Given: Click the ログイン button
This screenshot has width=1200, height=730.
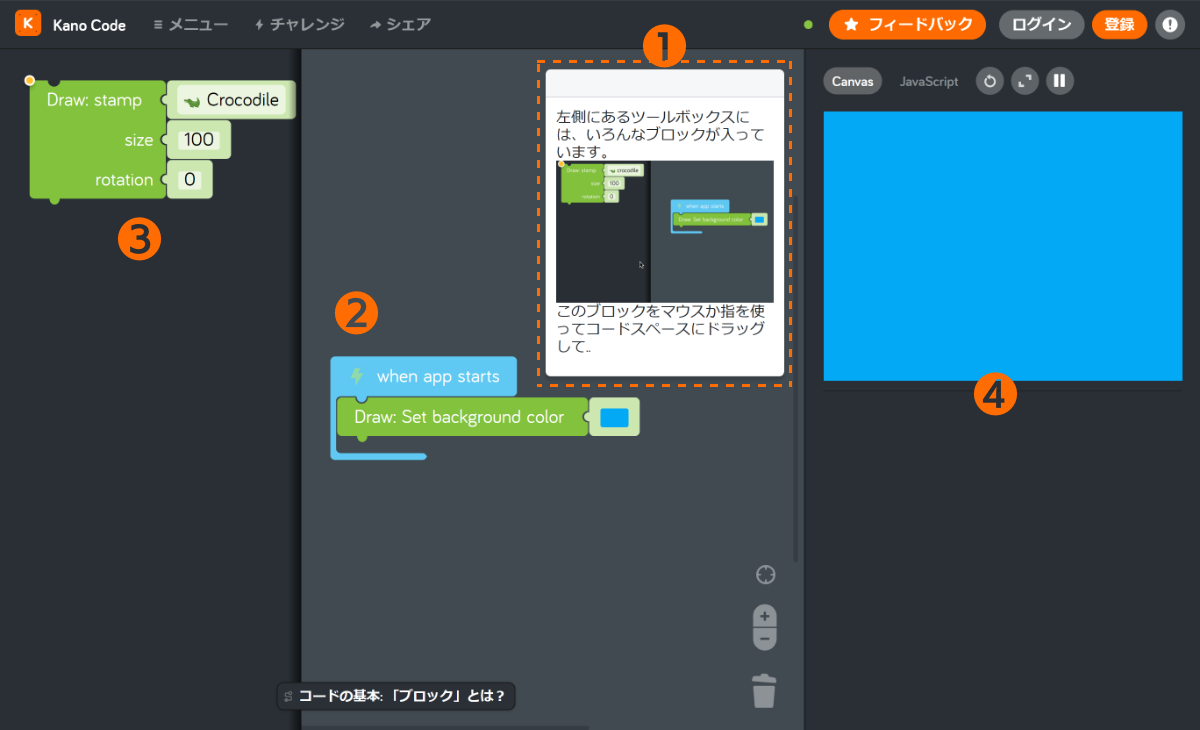Looking at the screenshot, I should click(x=1041, y=24).
